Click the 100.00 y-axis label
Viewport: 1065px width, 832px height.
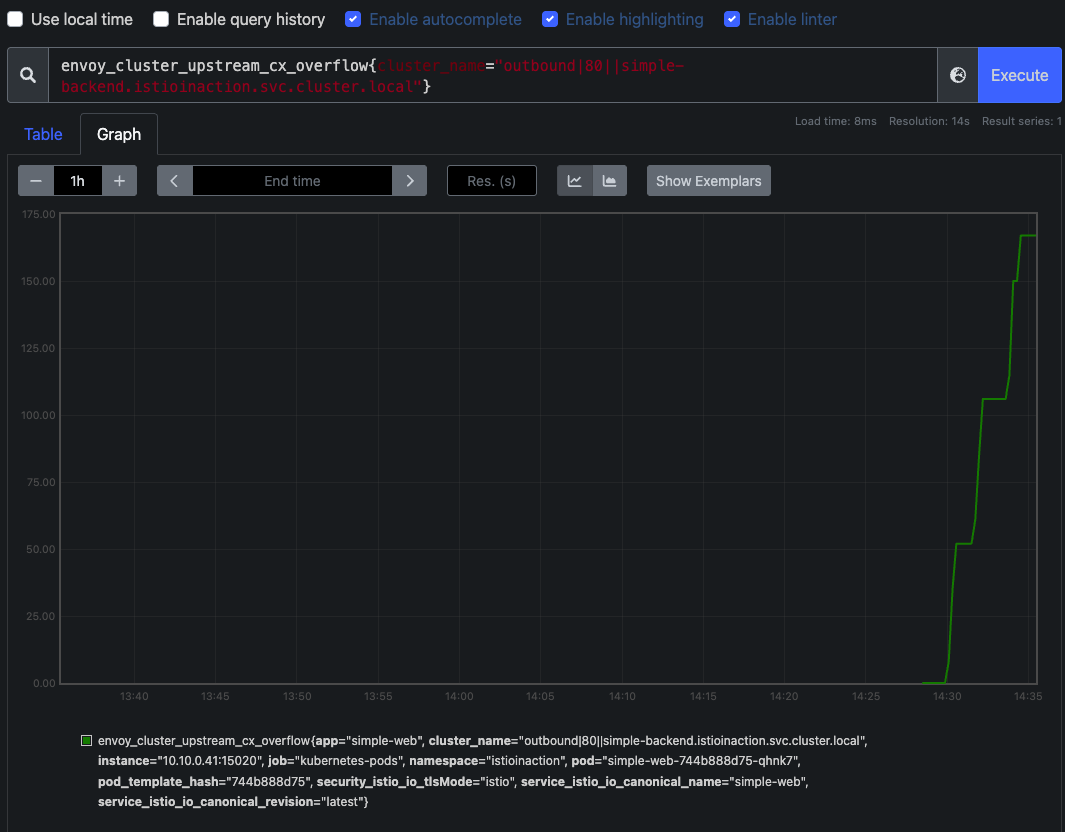coord(39,415)
